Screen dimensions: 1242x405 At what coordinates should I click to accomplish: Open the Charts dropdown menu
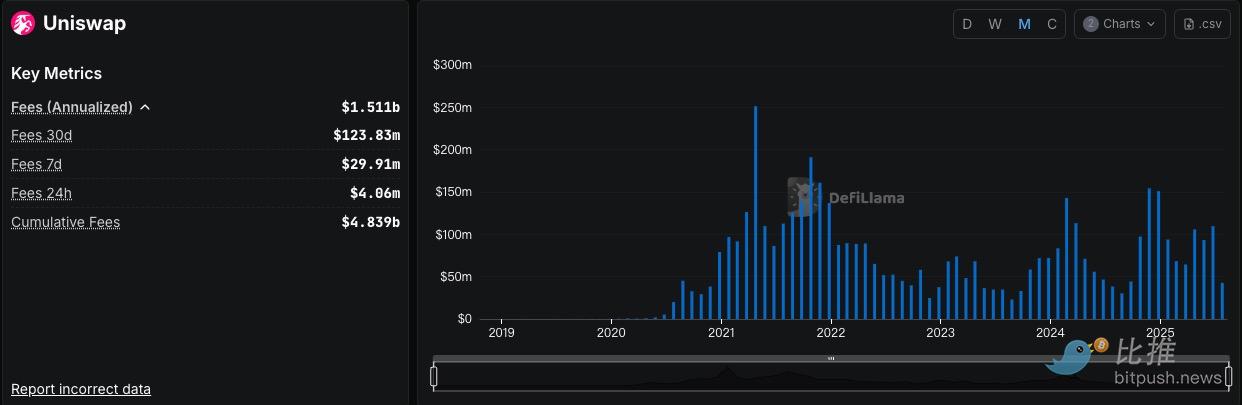click(x=1119, y=24)
